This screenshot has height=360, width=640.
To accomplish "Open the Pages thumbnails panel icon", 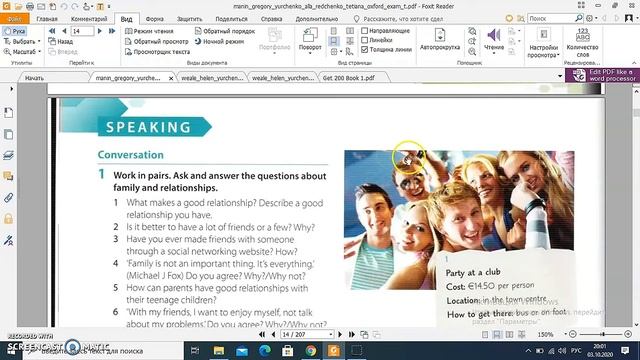I will (x=8, y=134).
